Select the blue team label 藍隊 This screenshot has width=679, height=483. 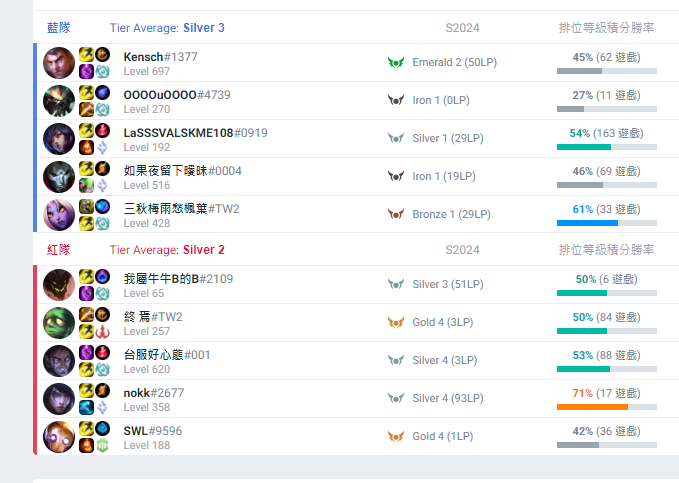tap(59, 28)
